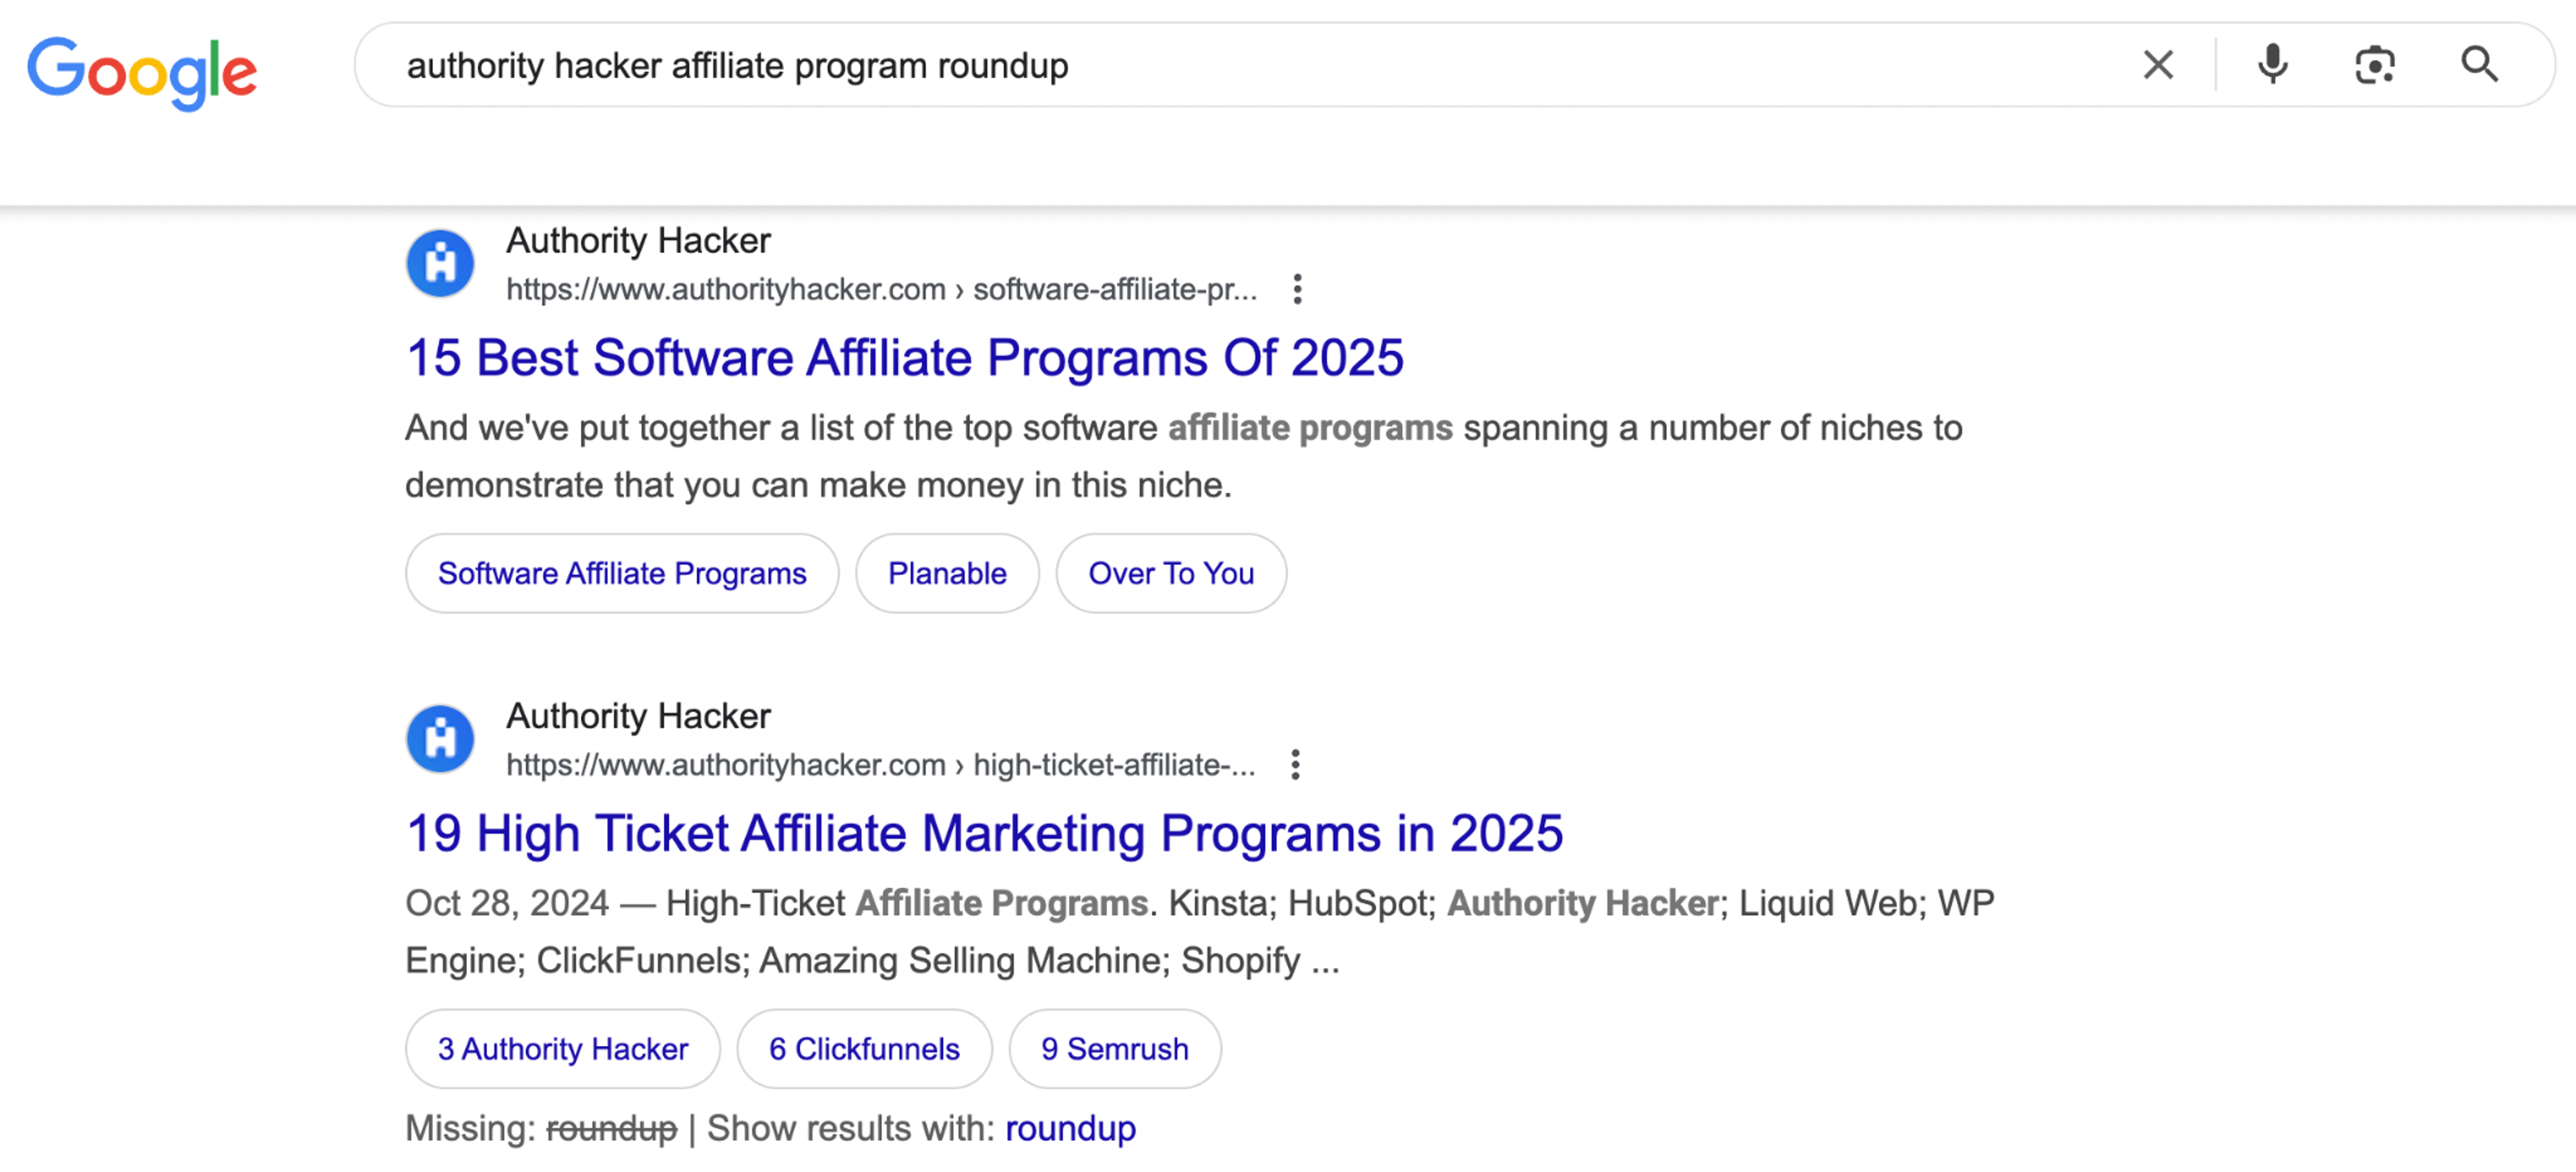The height and width of the screenshot is (1172, 2576).
Task: Open '19 High Ticket Affiliate Marketing Programs in 2025'
Action: click(x=984, y=833)
